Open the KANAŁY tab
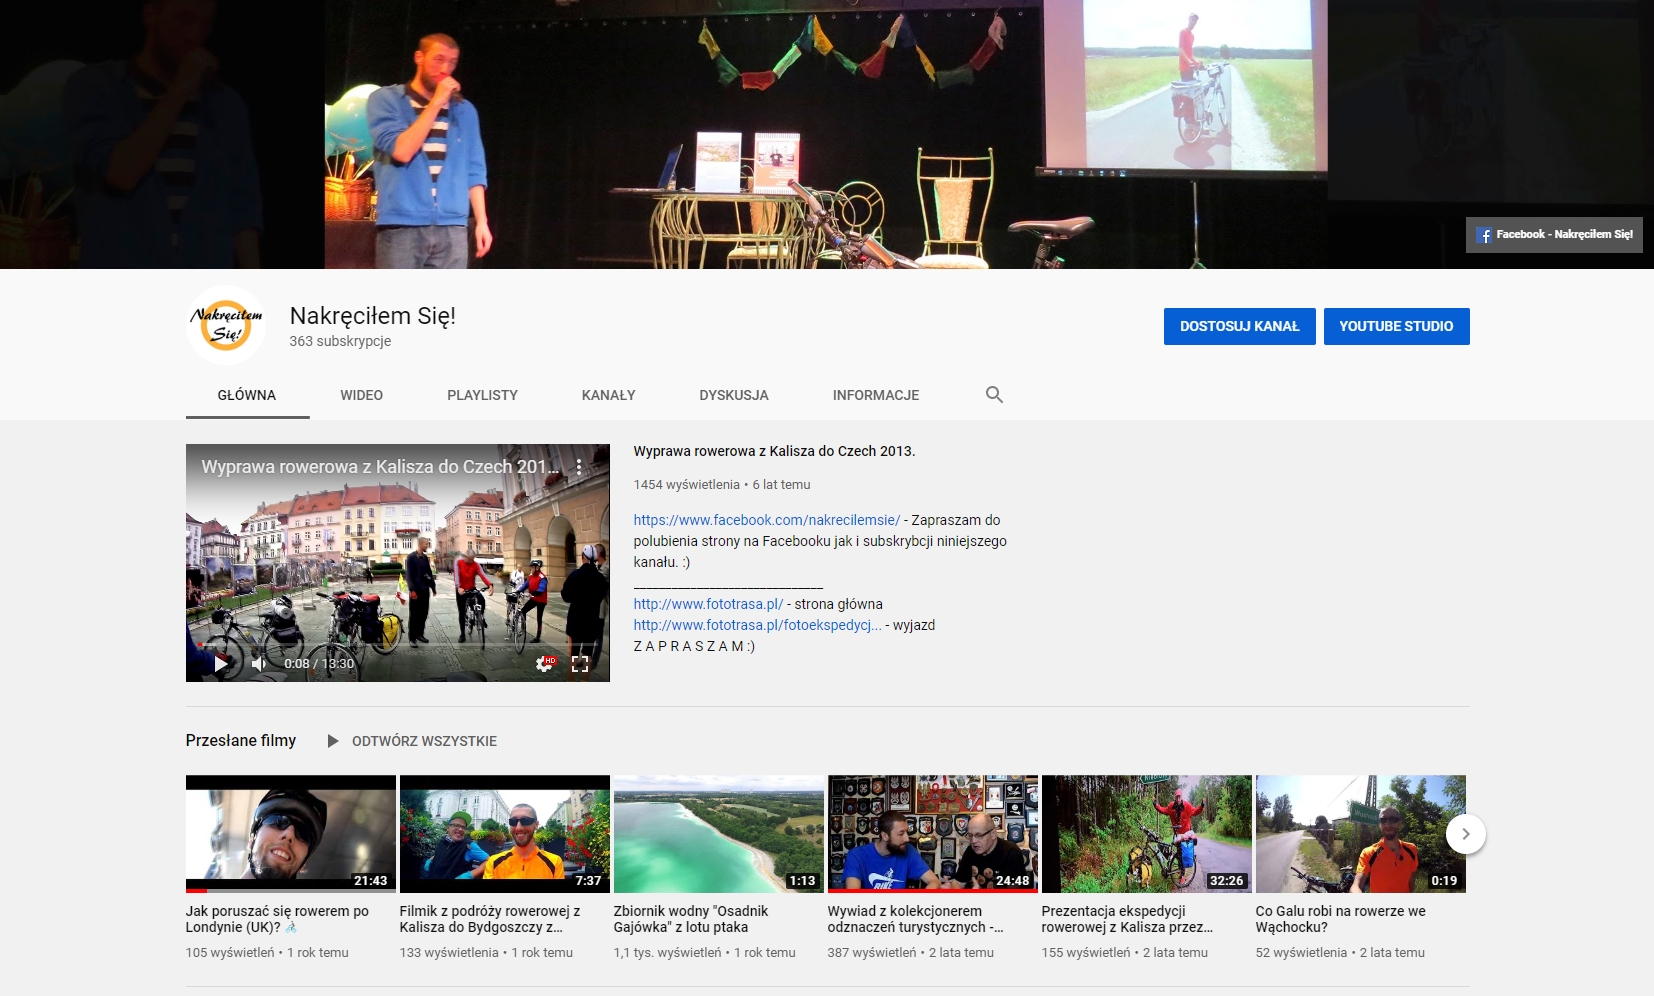 pyautogui.click(x=608, y=395)
